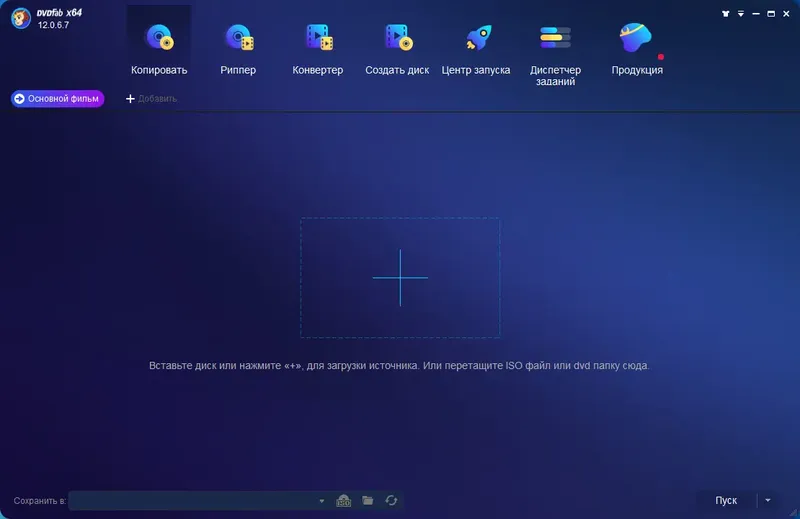Open Диспетчер заданий task queue

pyautogui.click(x=555, y=54)
